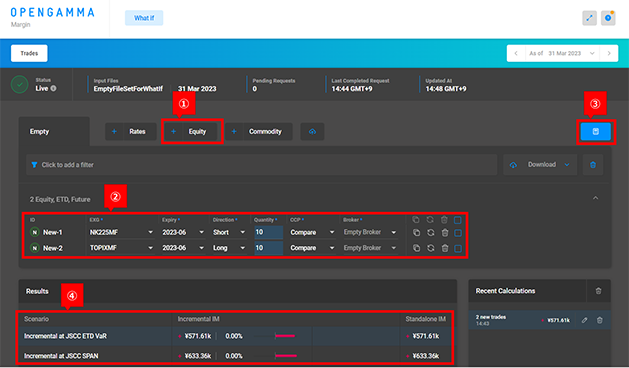Click the JSCC ETD VaR incremental bar
Viewport: 629px width, 368px height.
[x=285, y=336]
